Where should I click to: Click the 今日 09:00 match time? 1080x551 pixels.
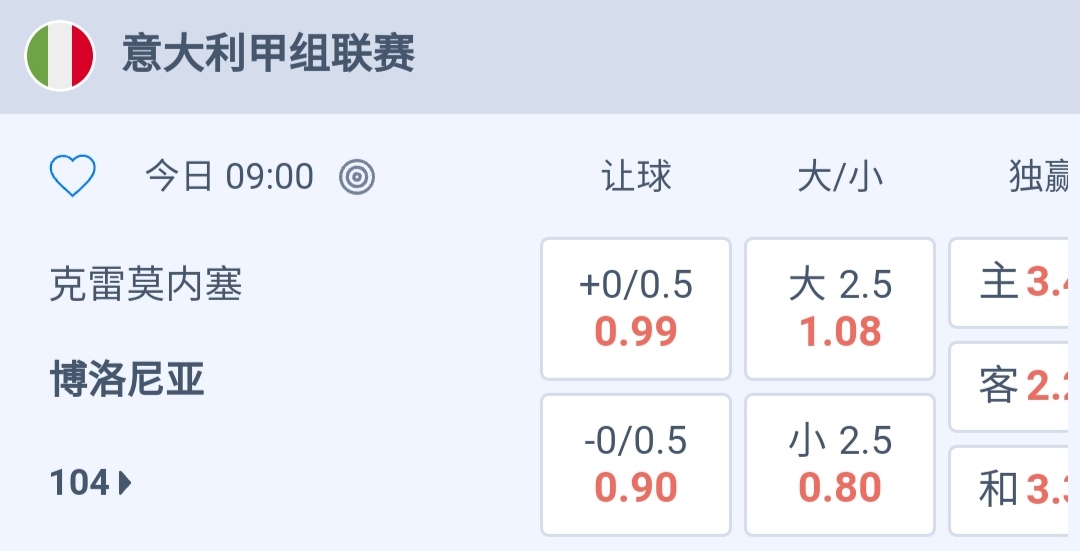229,177
